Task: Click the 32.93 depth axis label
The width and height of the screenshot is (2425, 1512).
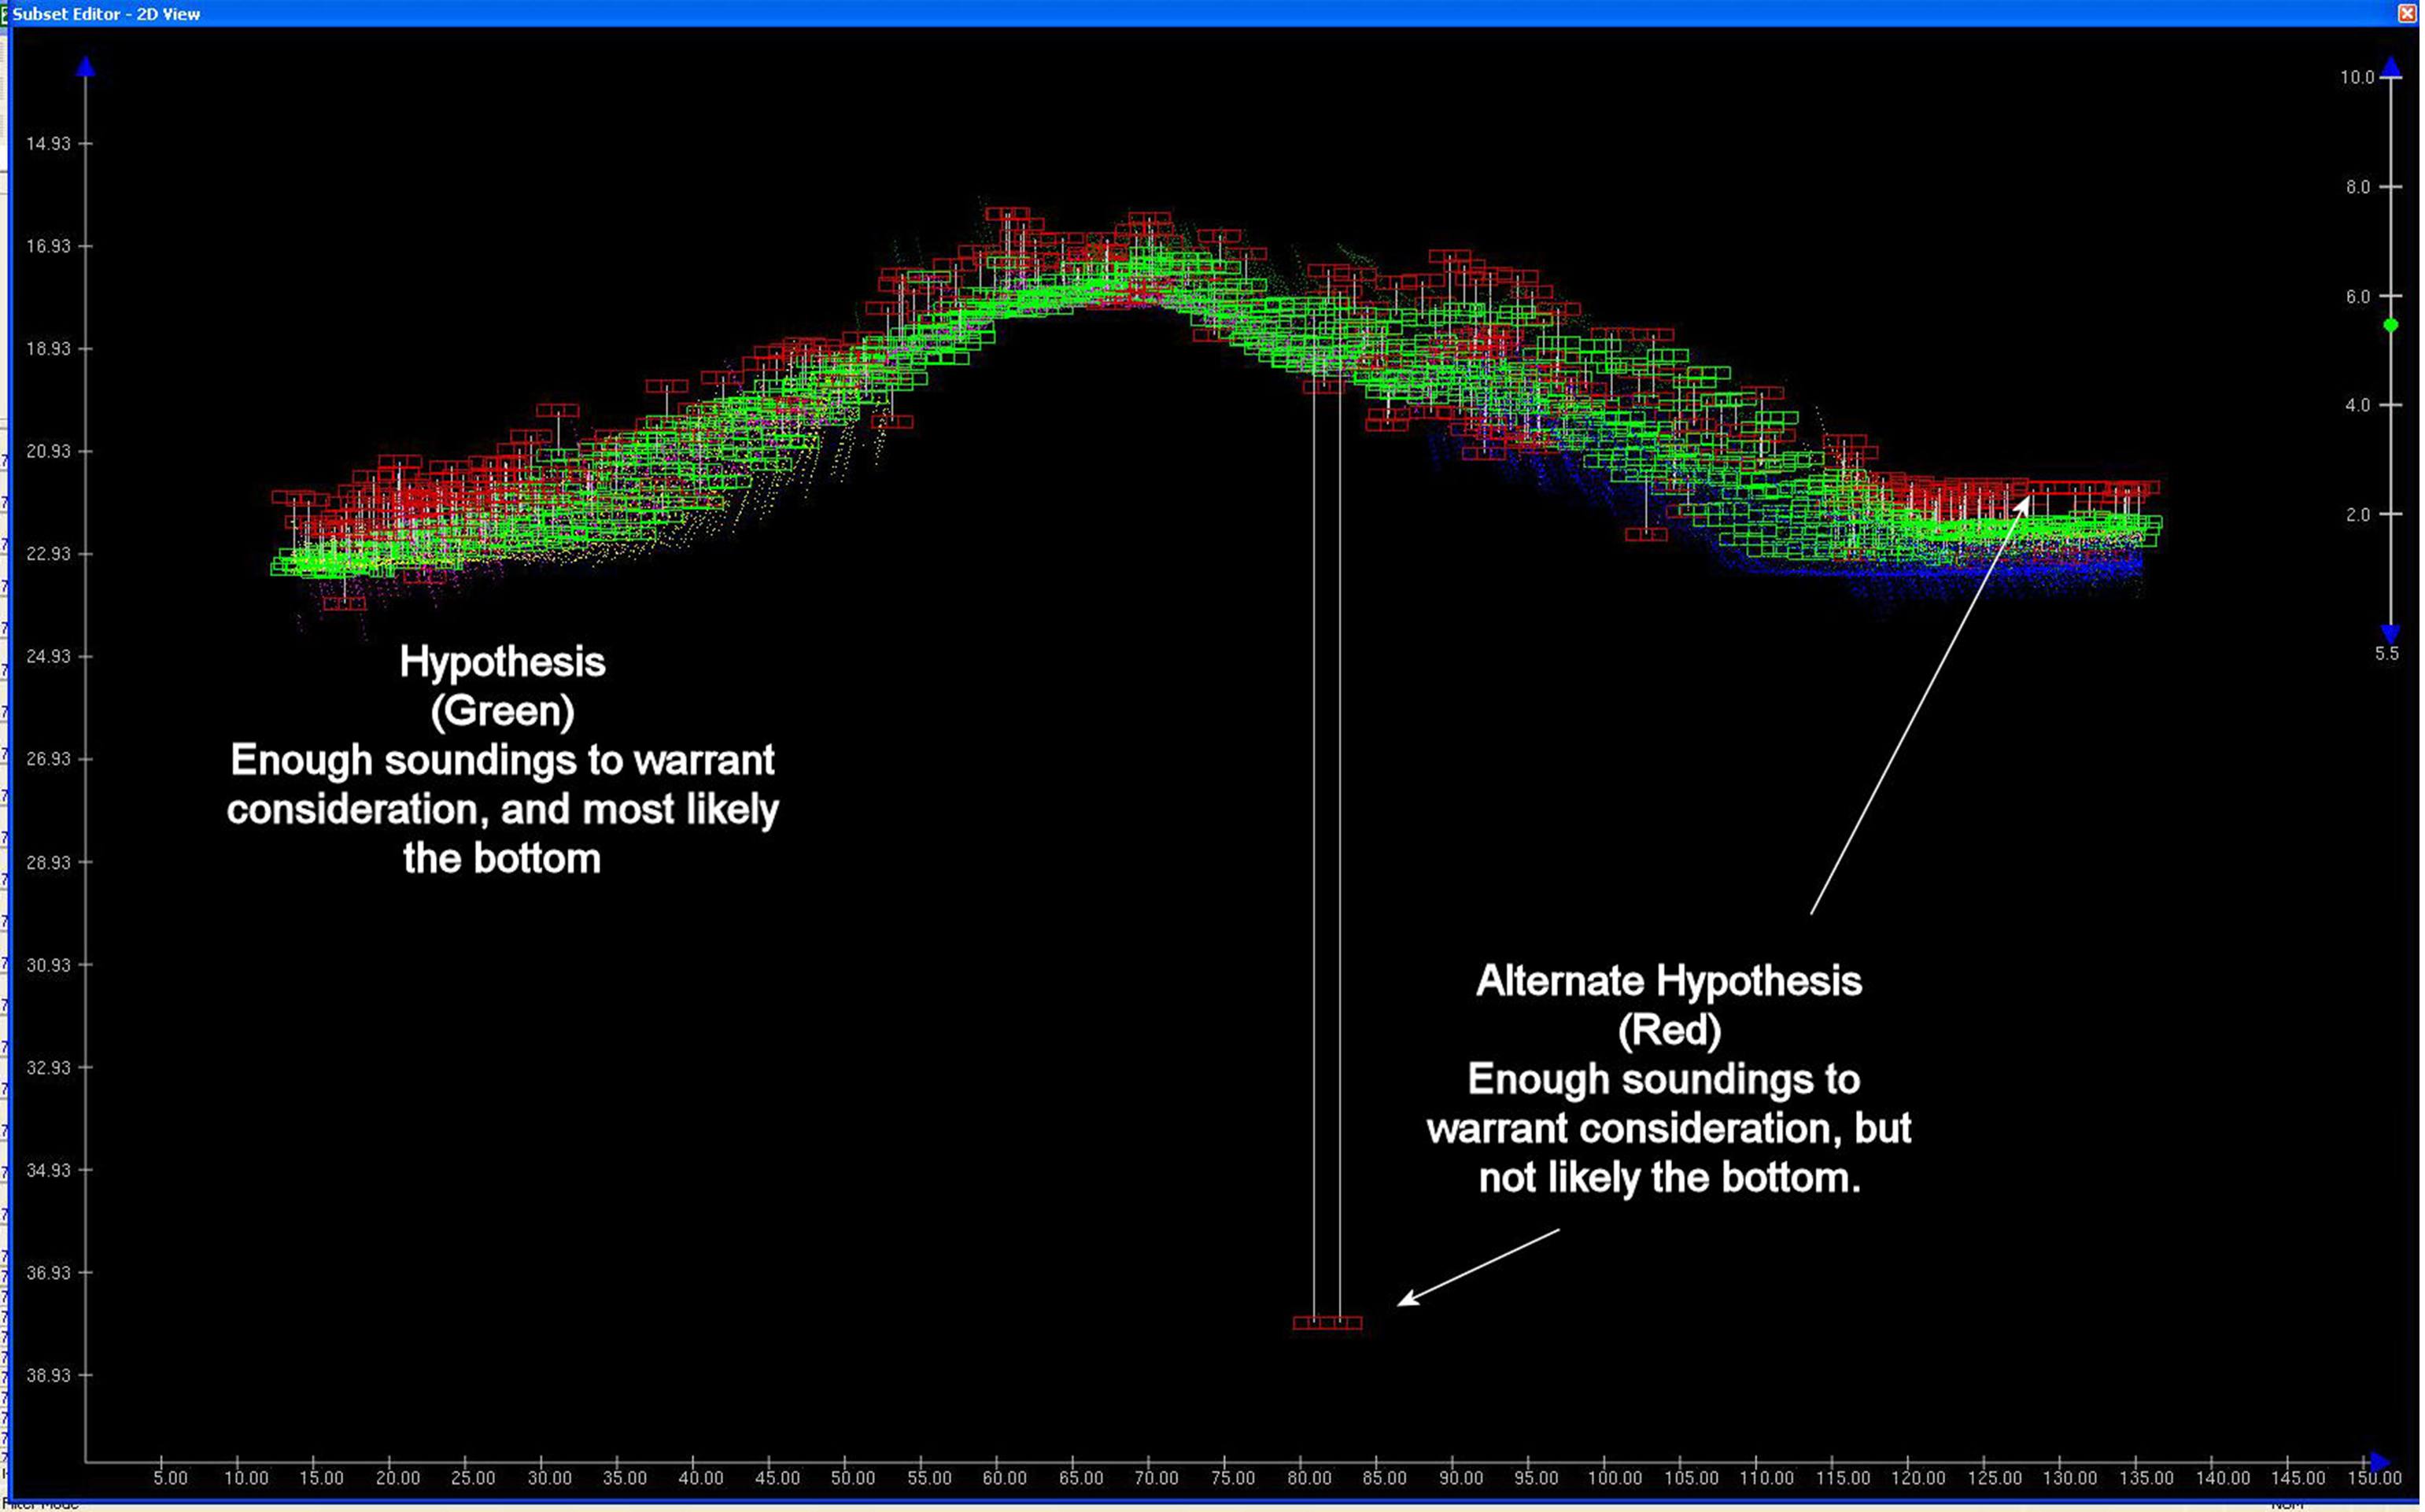Action: pyautogui.click(x=49, y=1068)
